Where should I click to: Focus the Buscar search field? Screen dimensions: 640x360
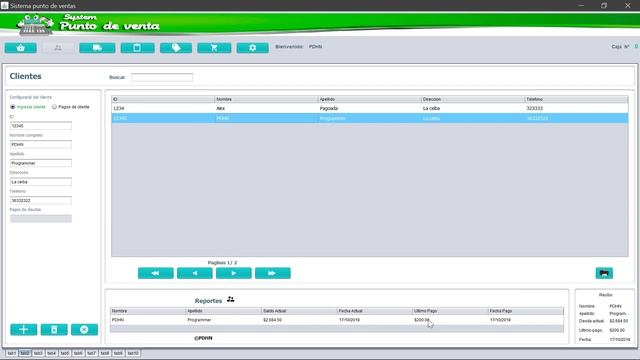coord(162,77)
